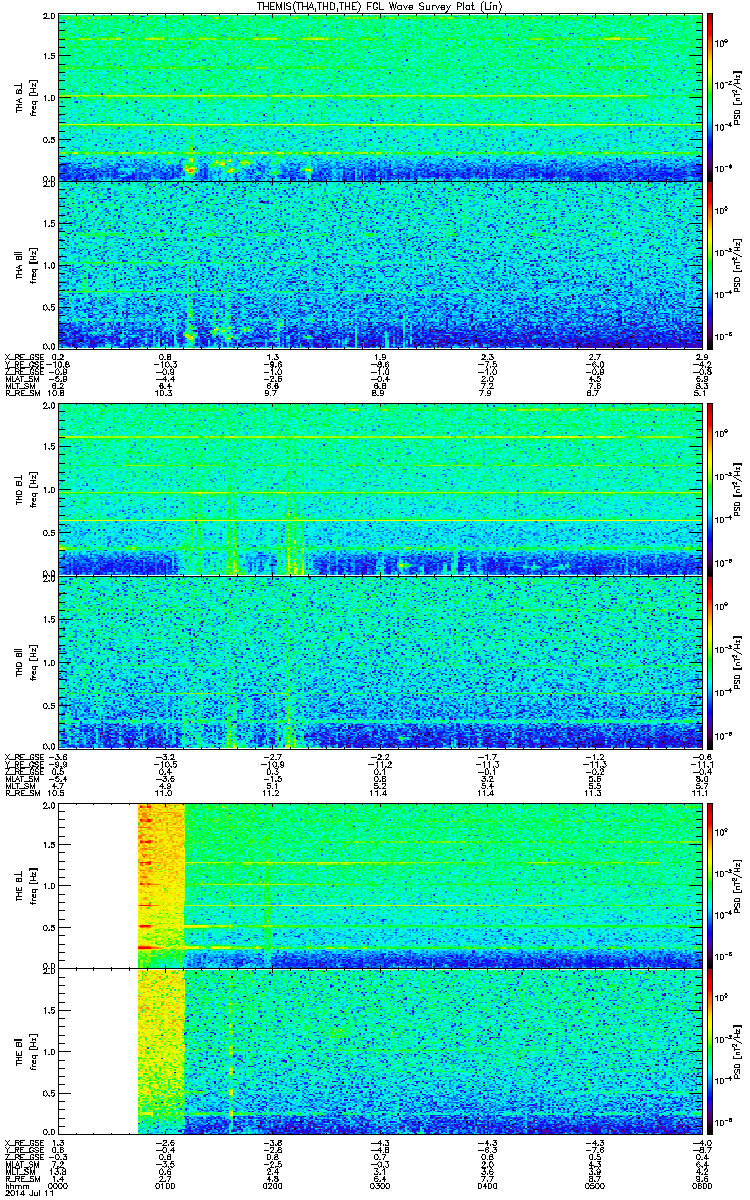Click the '0400' time tick label
The image size is (750, 1200).
click(x=485, y=1186)
